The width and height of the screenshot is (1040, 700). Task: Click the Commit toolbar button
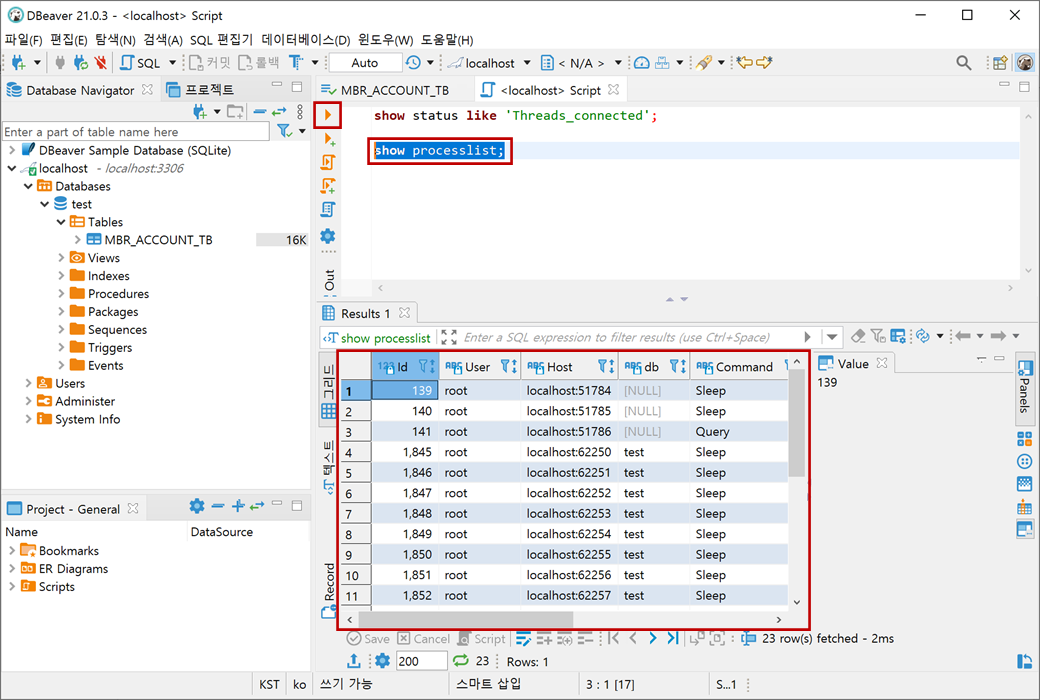(210, 63)
